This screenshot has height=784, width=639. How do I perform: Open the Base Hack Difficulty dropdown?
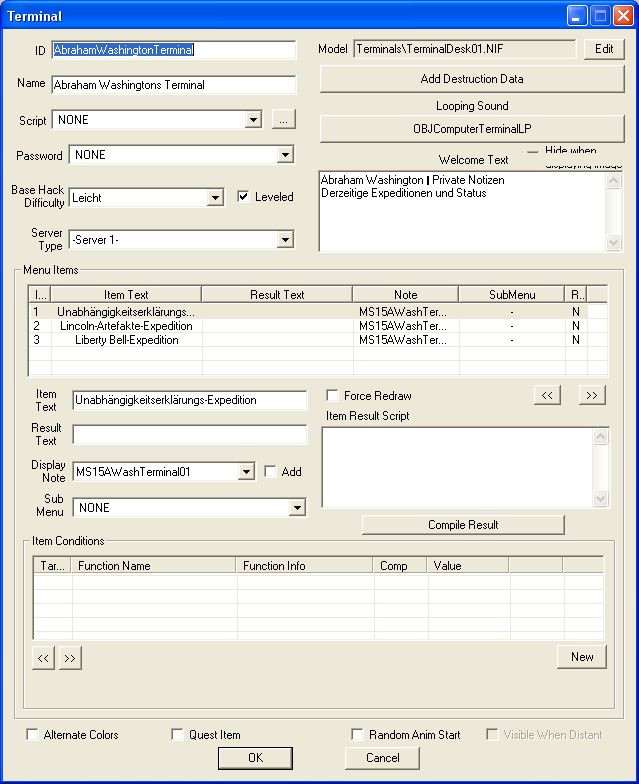215,198
